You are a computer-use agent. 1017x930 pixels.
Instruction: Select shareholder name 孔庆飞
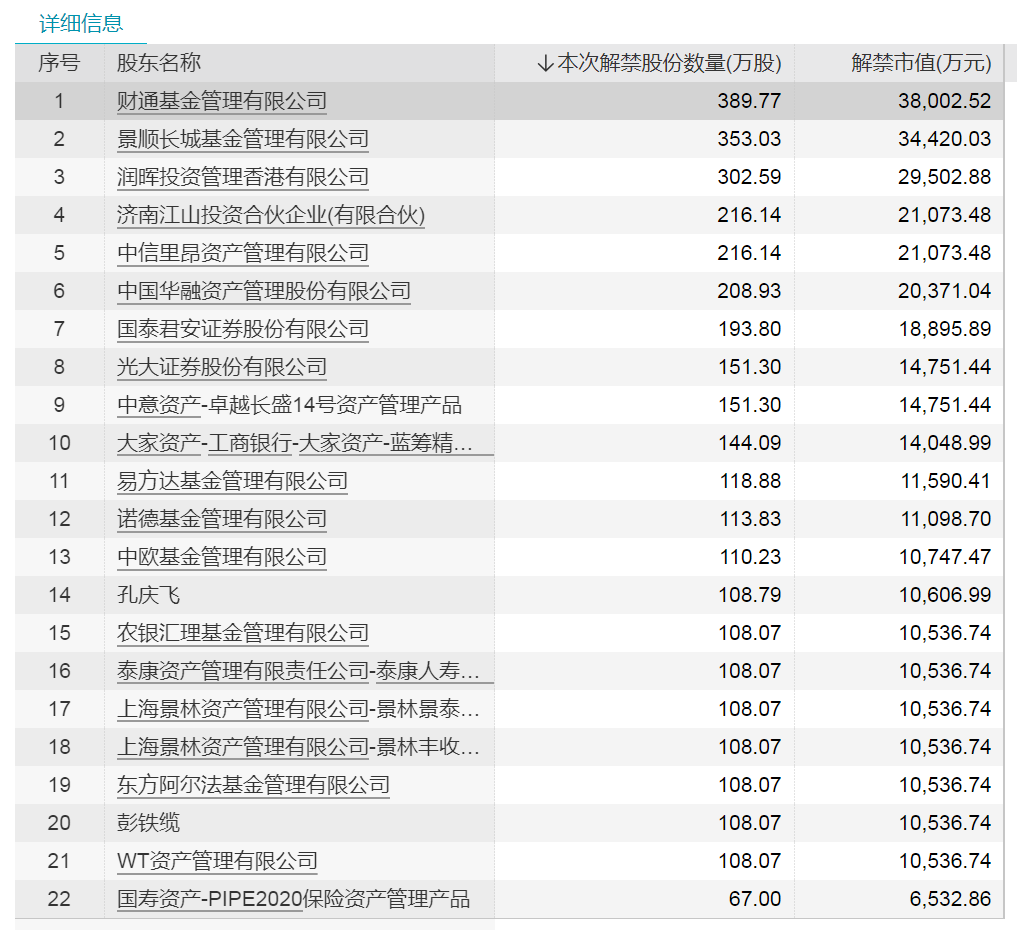tap(148, 595)
